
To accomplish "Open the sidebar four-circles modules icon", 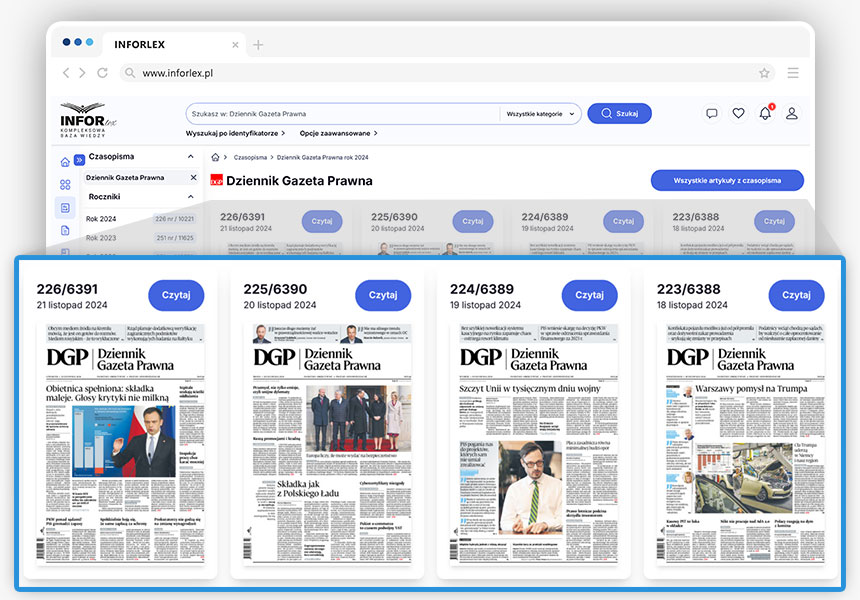I will [65, 185].
